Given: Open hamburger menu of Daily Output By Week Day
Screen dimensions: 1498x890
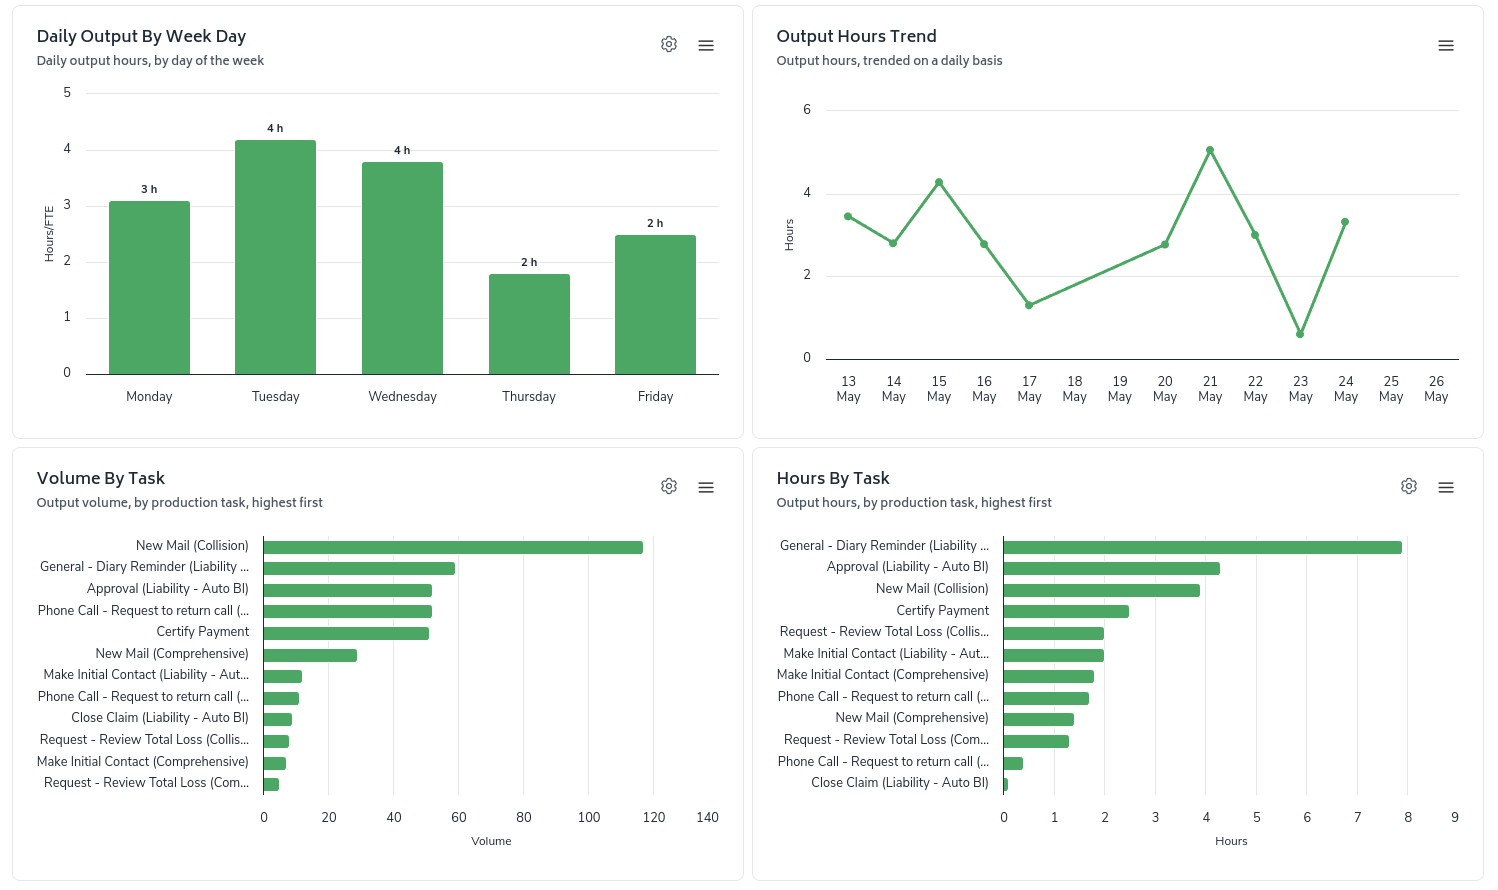Looking at the screenshot, I should click(706, 45).
